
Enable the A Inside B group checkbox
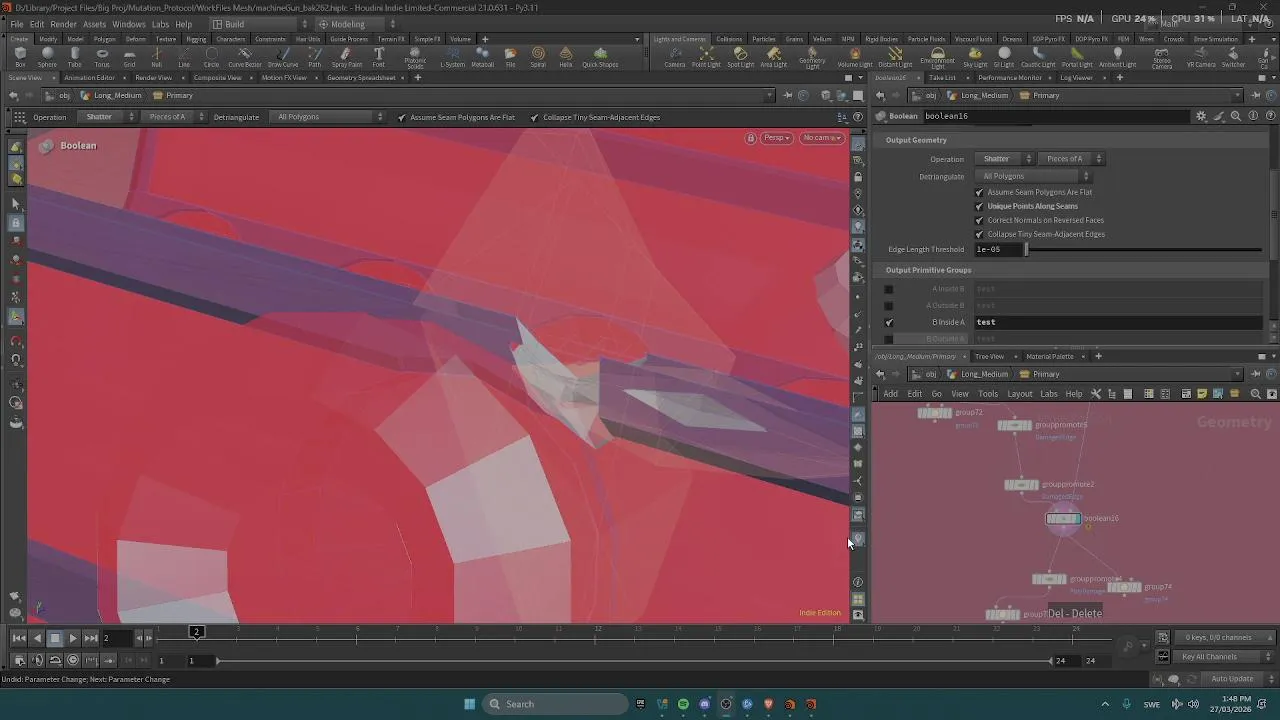pos(889,289)
